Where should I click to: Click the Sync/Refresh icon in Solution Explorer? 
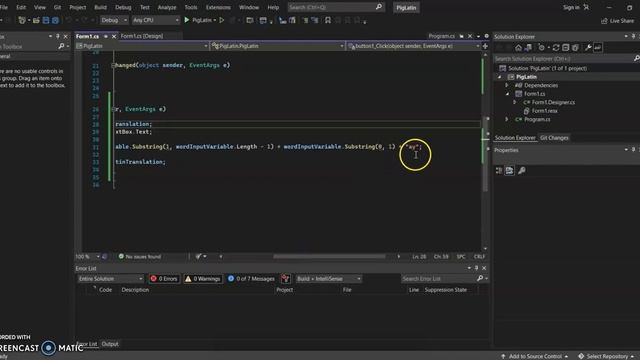tap(556, 48)
